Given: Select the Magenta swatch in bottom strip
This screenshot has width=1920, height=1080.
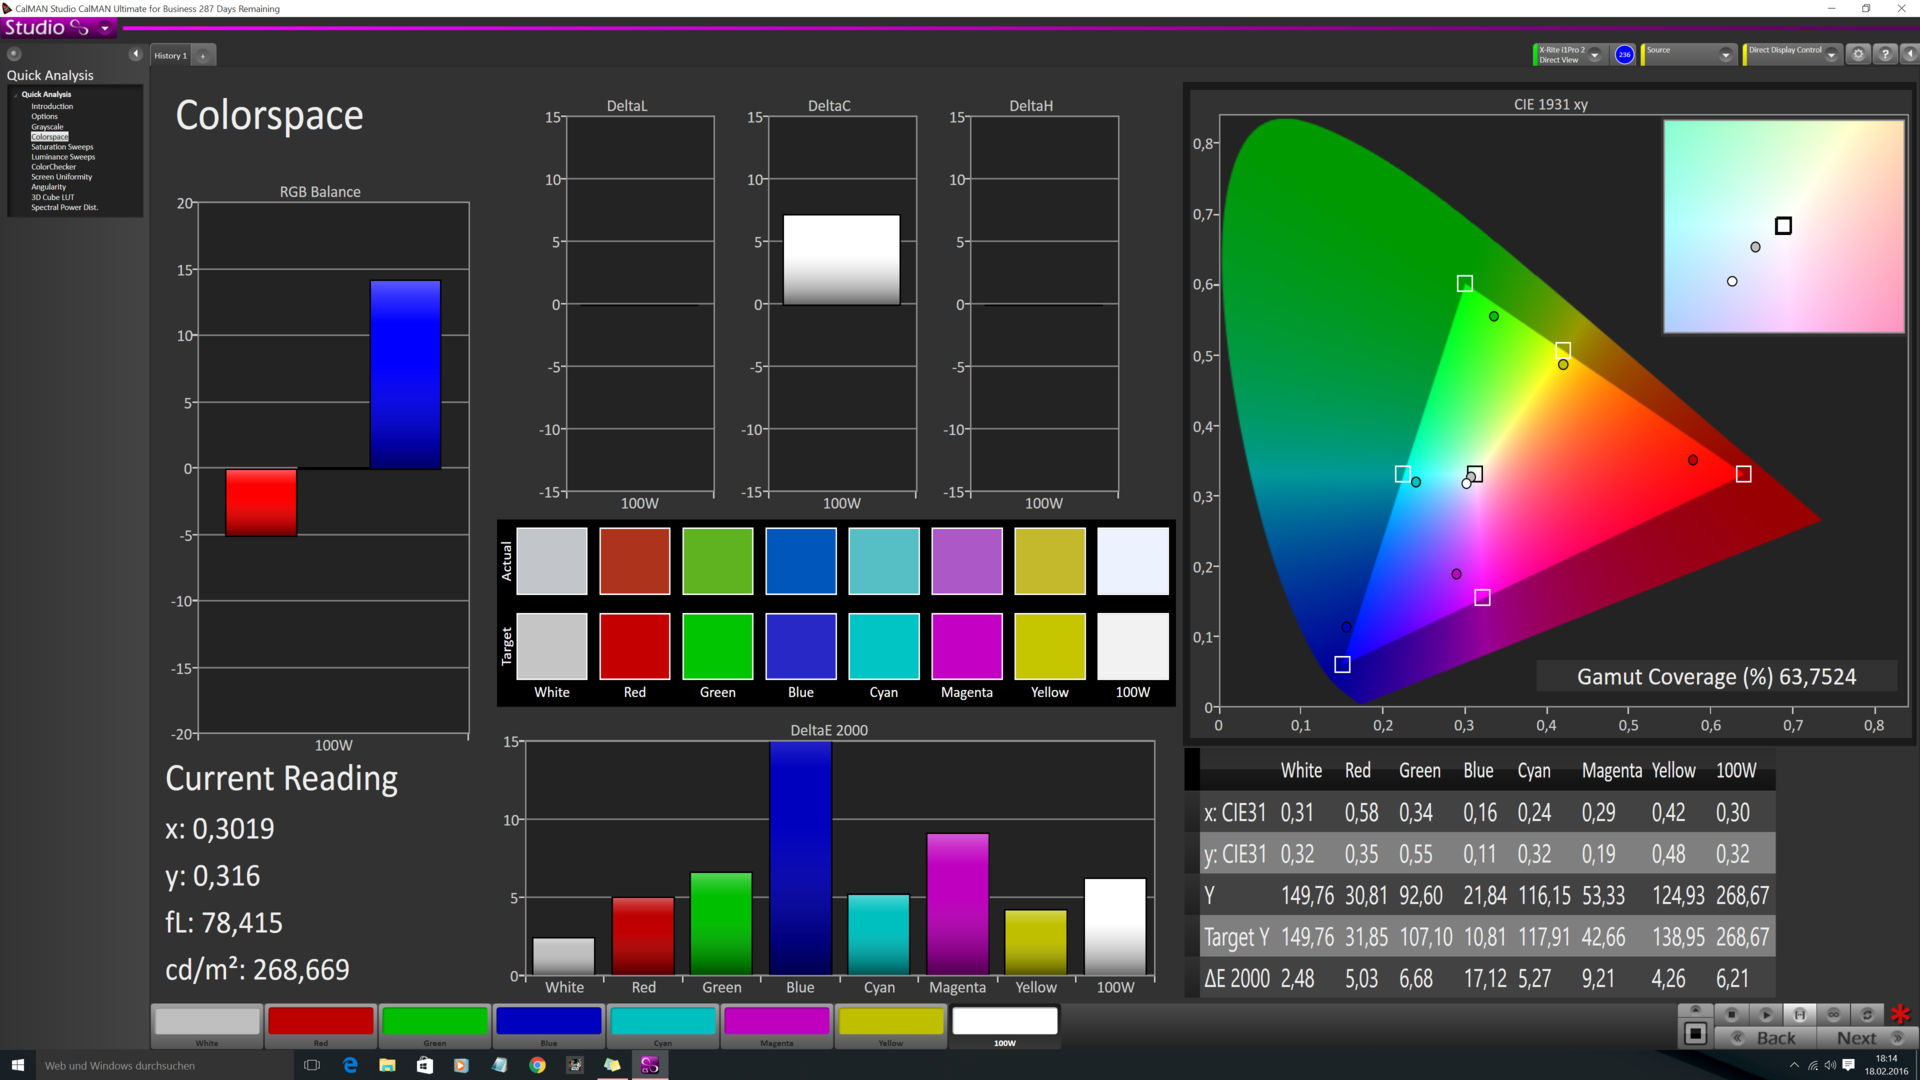Looking at the screenshot, I should pyautogui.click(x=776, y=1022).
